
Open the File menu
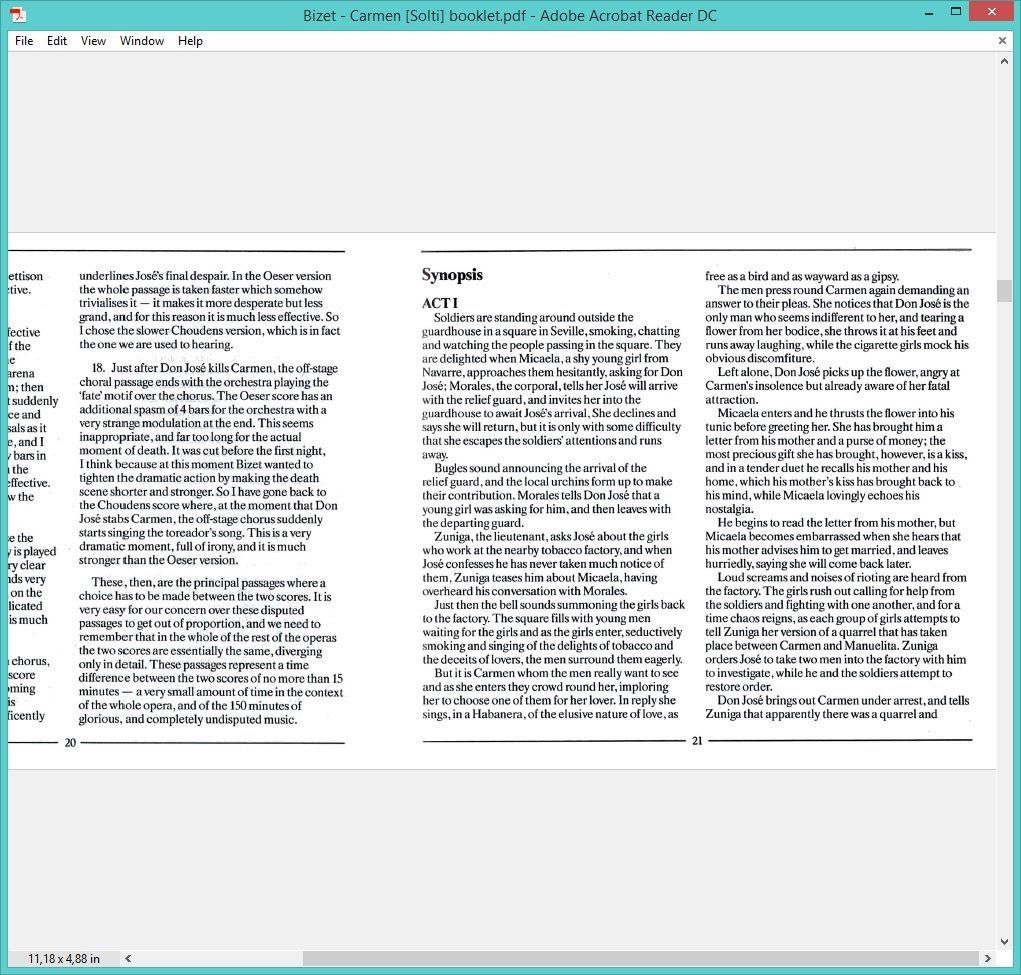23,41
